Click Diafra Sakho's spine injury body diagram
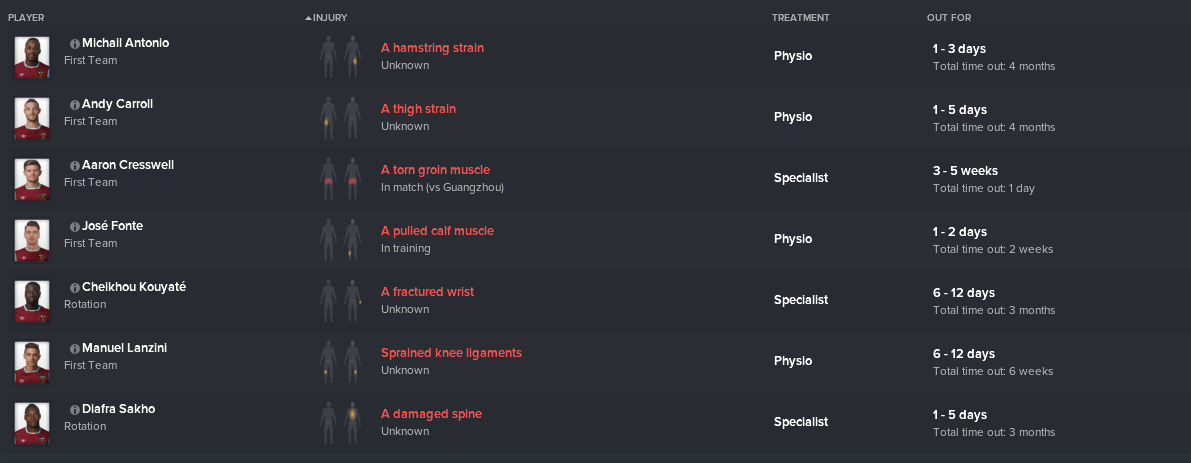 (x=340, y=422)
